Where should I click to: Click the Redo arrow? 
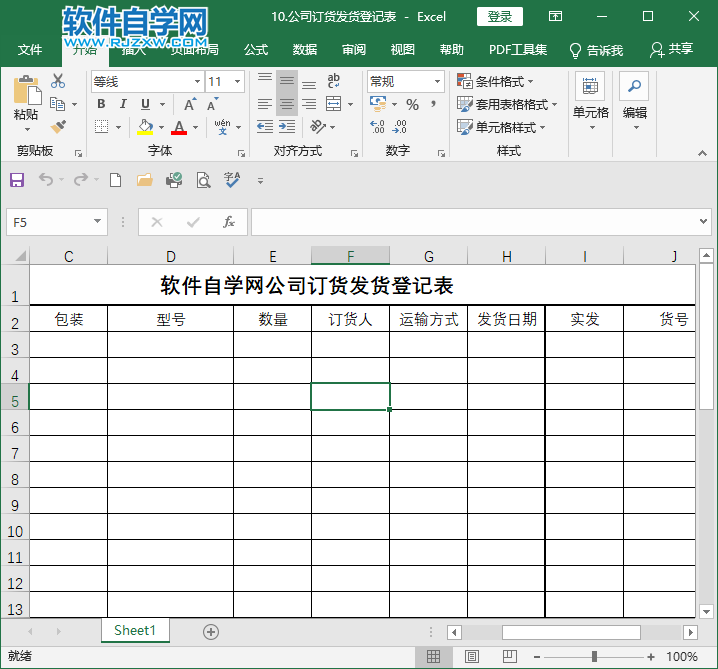pyautogui.click(x=81, y=179)
